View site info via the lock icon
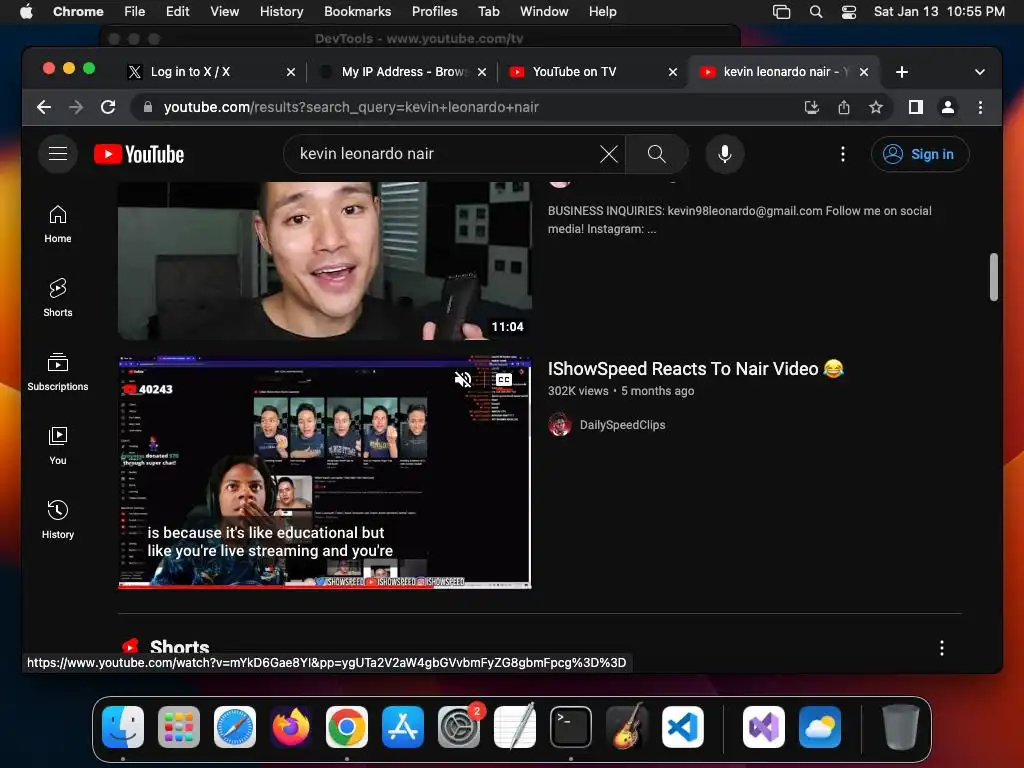1024x768 pixels. click(148, 107)
